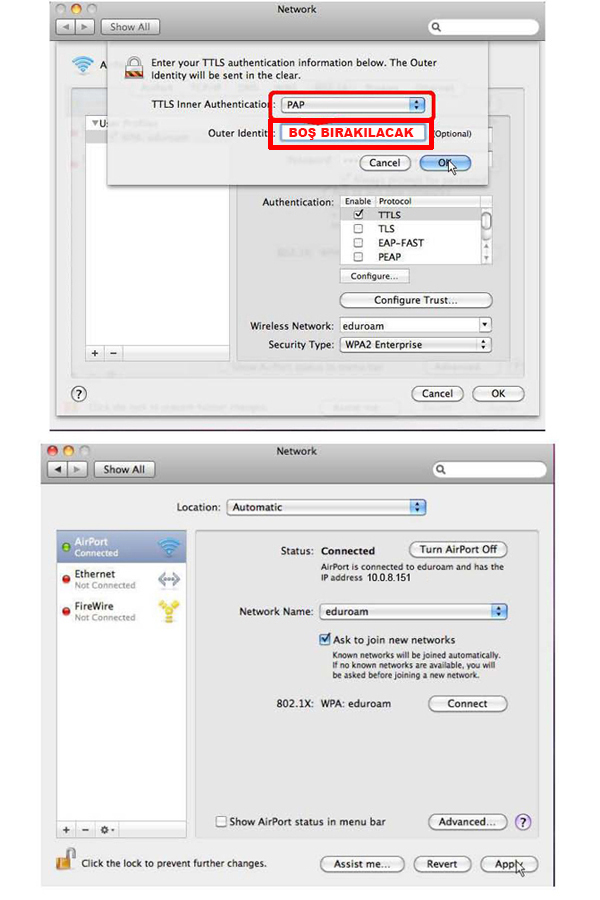This screenshot has width=600, height=900.
Task: Open the gear action menu below service list
Action: tap(107, 830)
